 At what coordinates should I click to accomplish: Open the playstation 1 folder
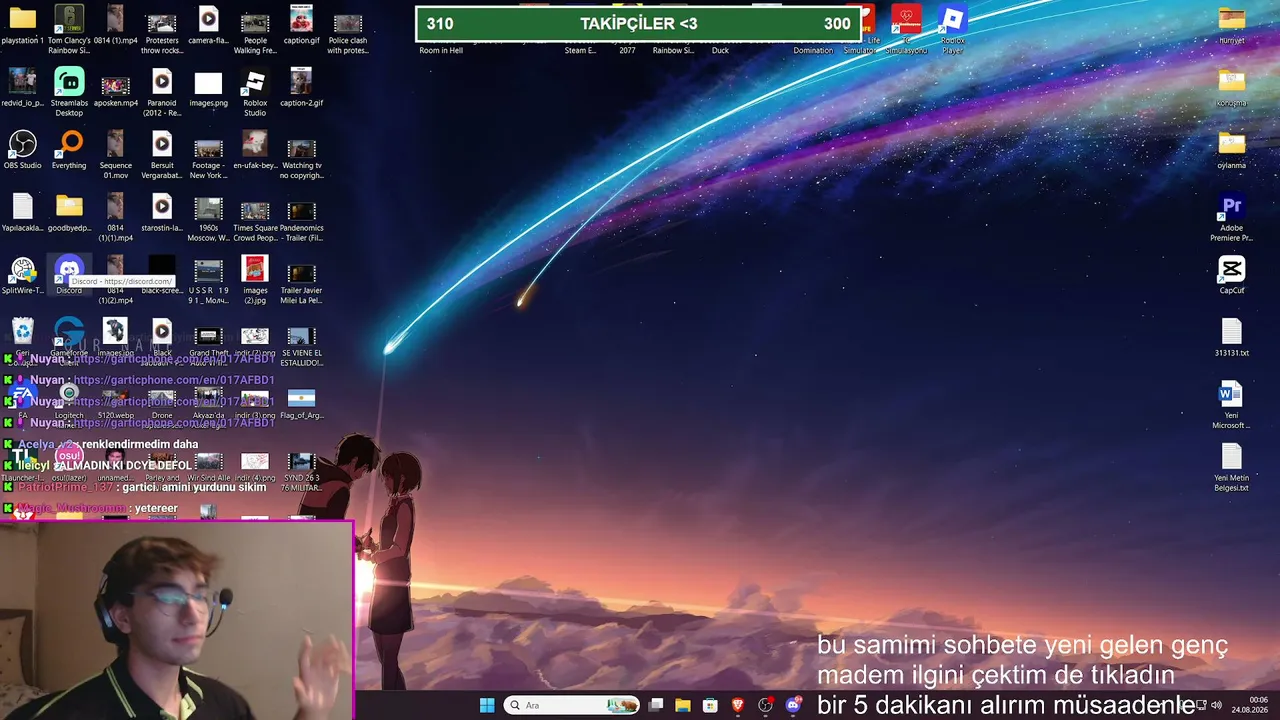click(x=22, y=26)
